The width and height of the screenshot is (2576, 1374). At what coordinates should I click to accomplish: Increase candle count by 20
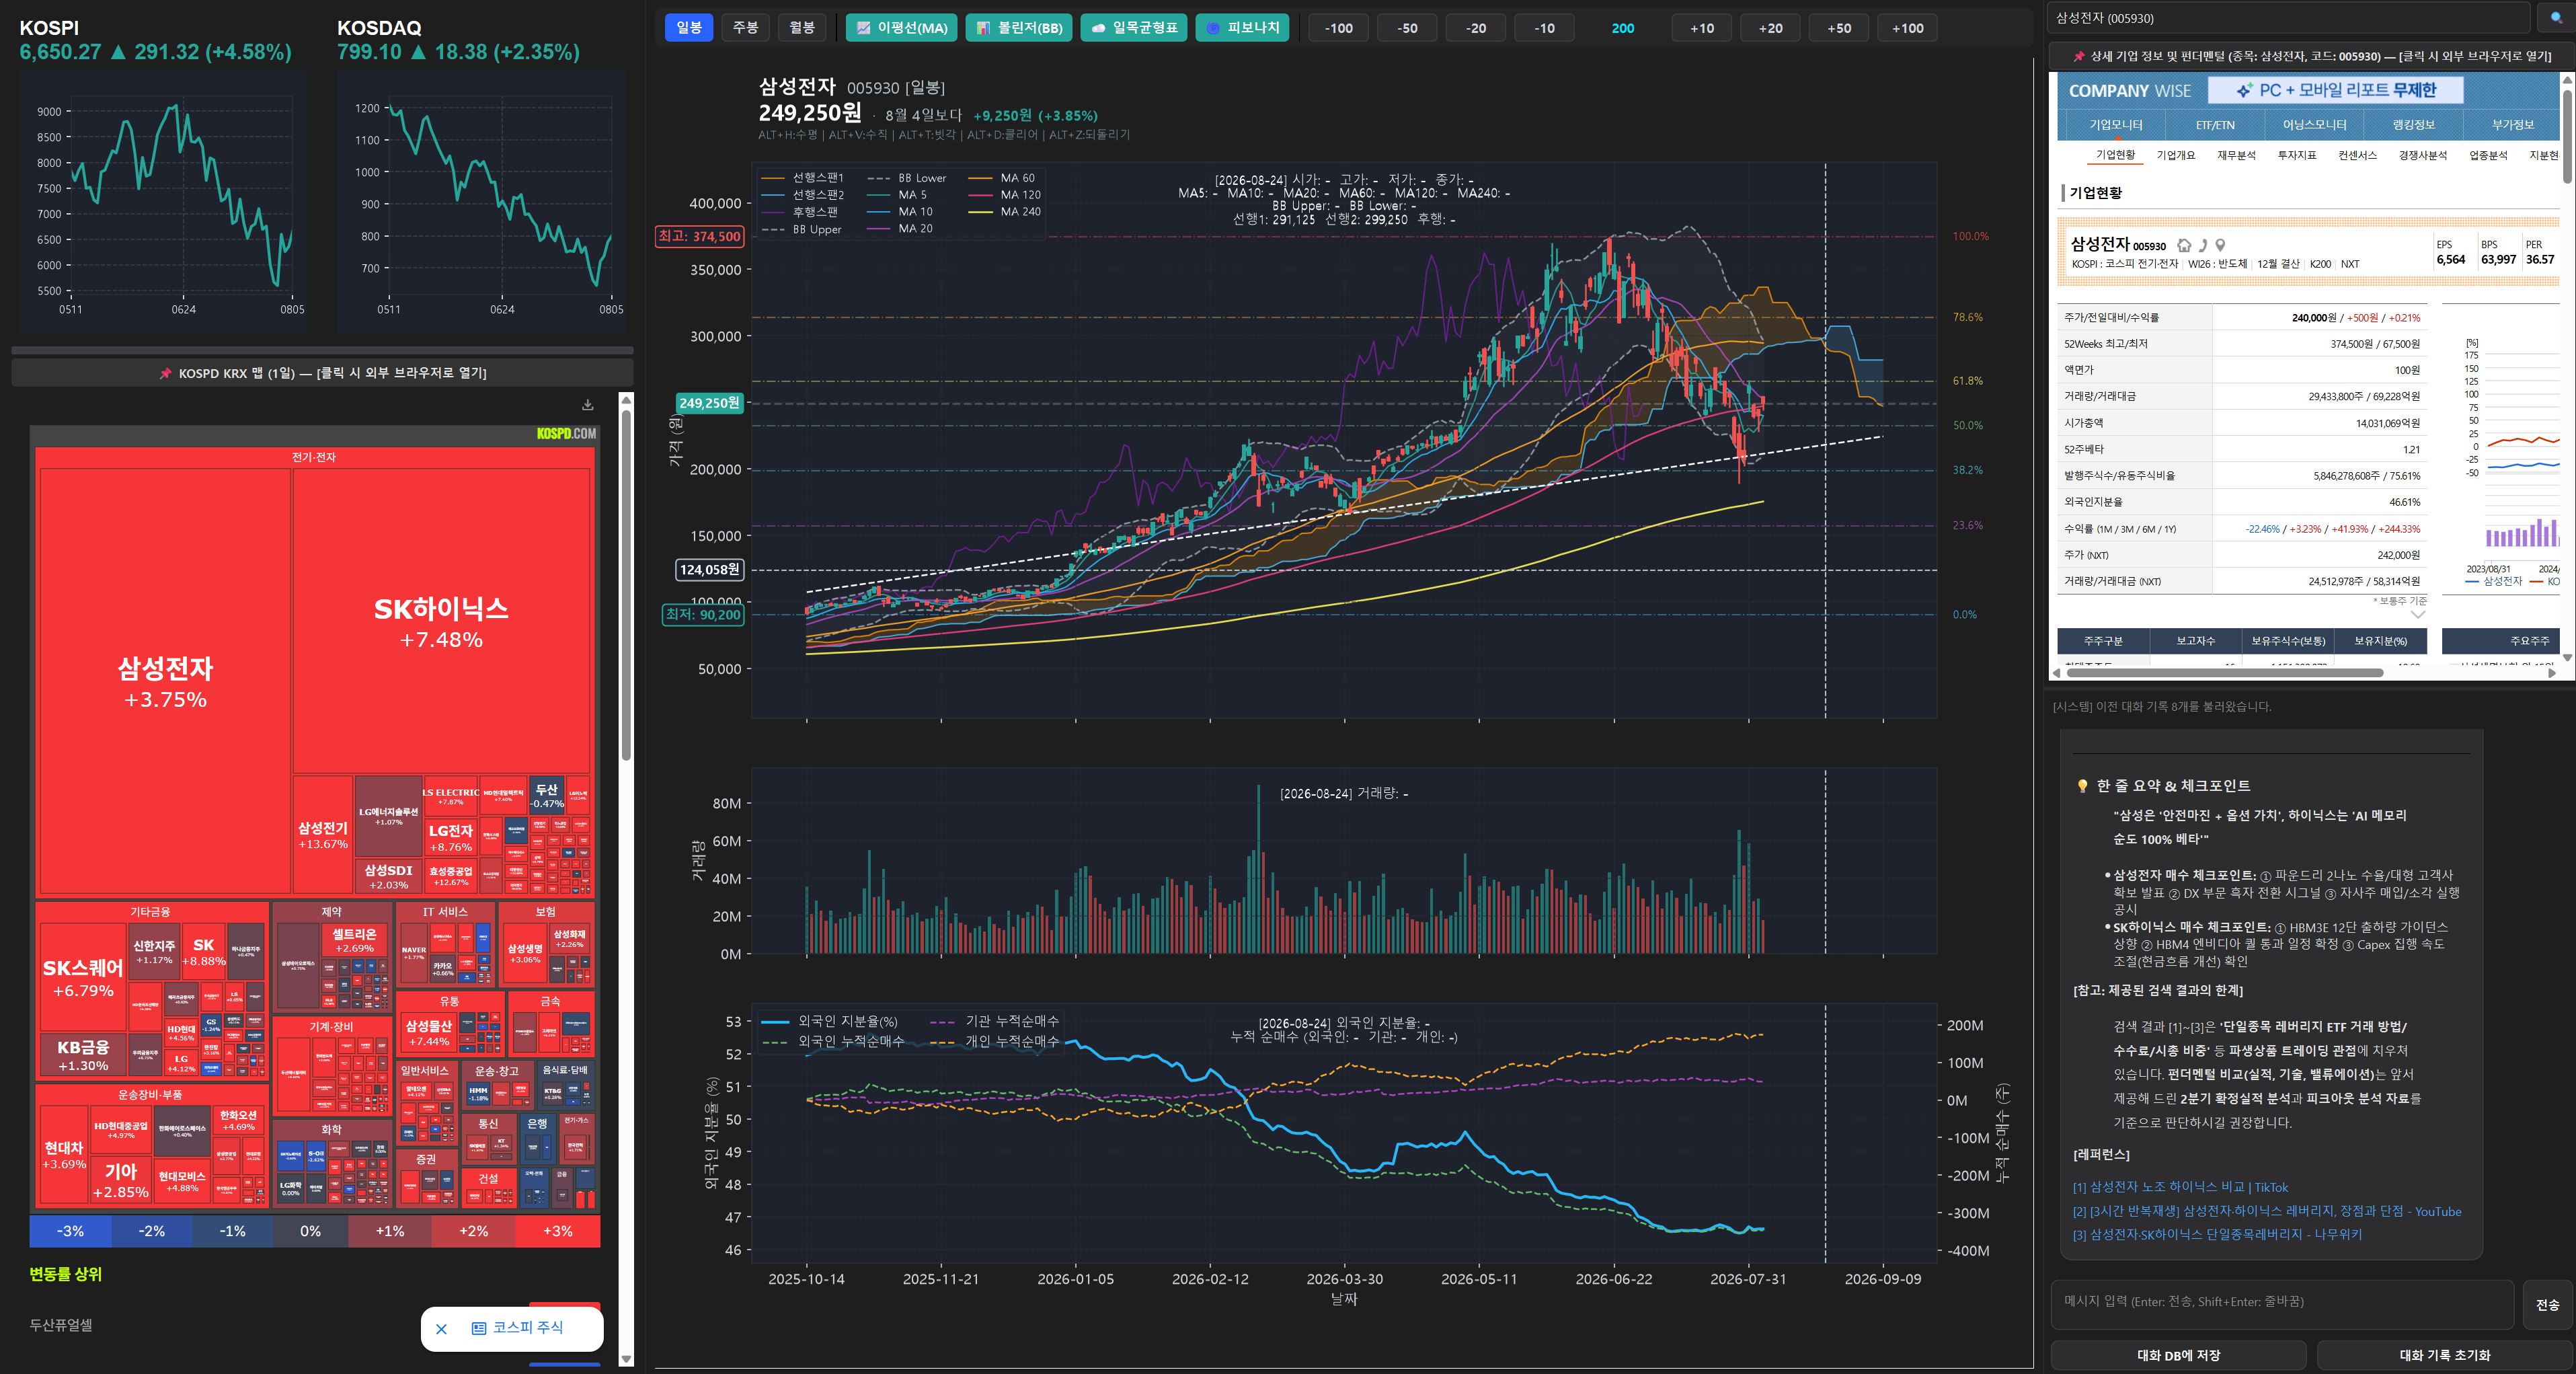tap(1770, 28)
